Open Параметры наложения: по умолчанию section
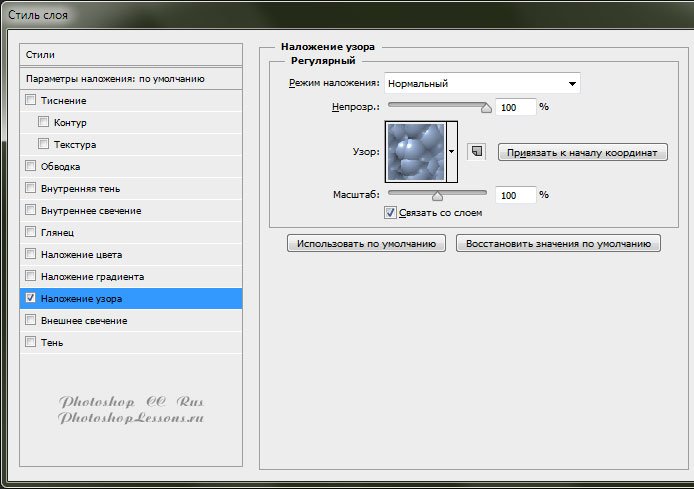The image size is (694, 489). click(x=131, y=78)
